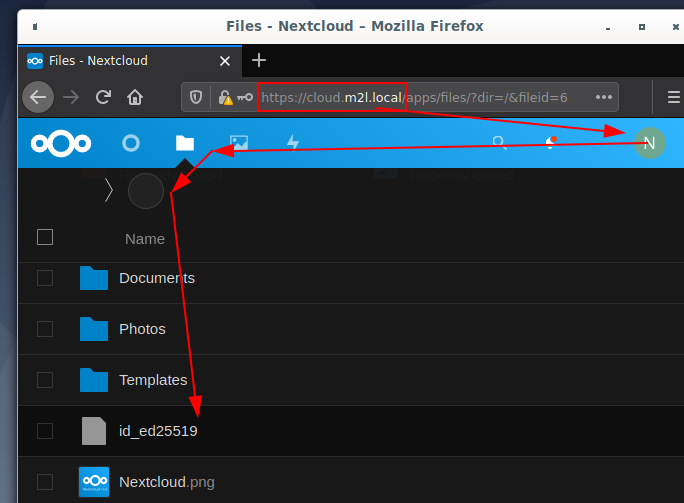Open the notifications bell icon
Screen dimensions: 684x503
tap(551, 143)
